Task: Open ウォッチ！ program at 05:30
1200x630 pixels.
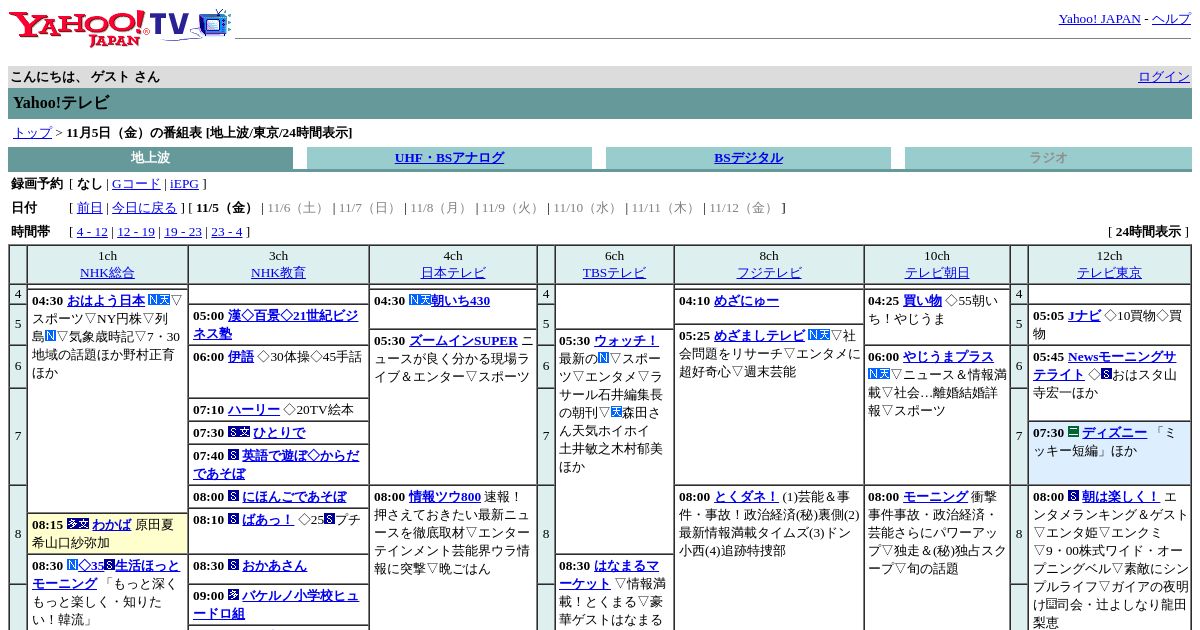Action: point(627,341)
